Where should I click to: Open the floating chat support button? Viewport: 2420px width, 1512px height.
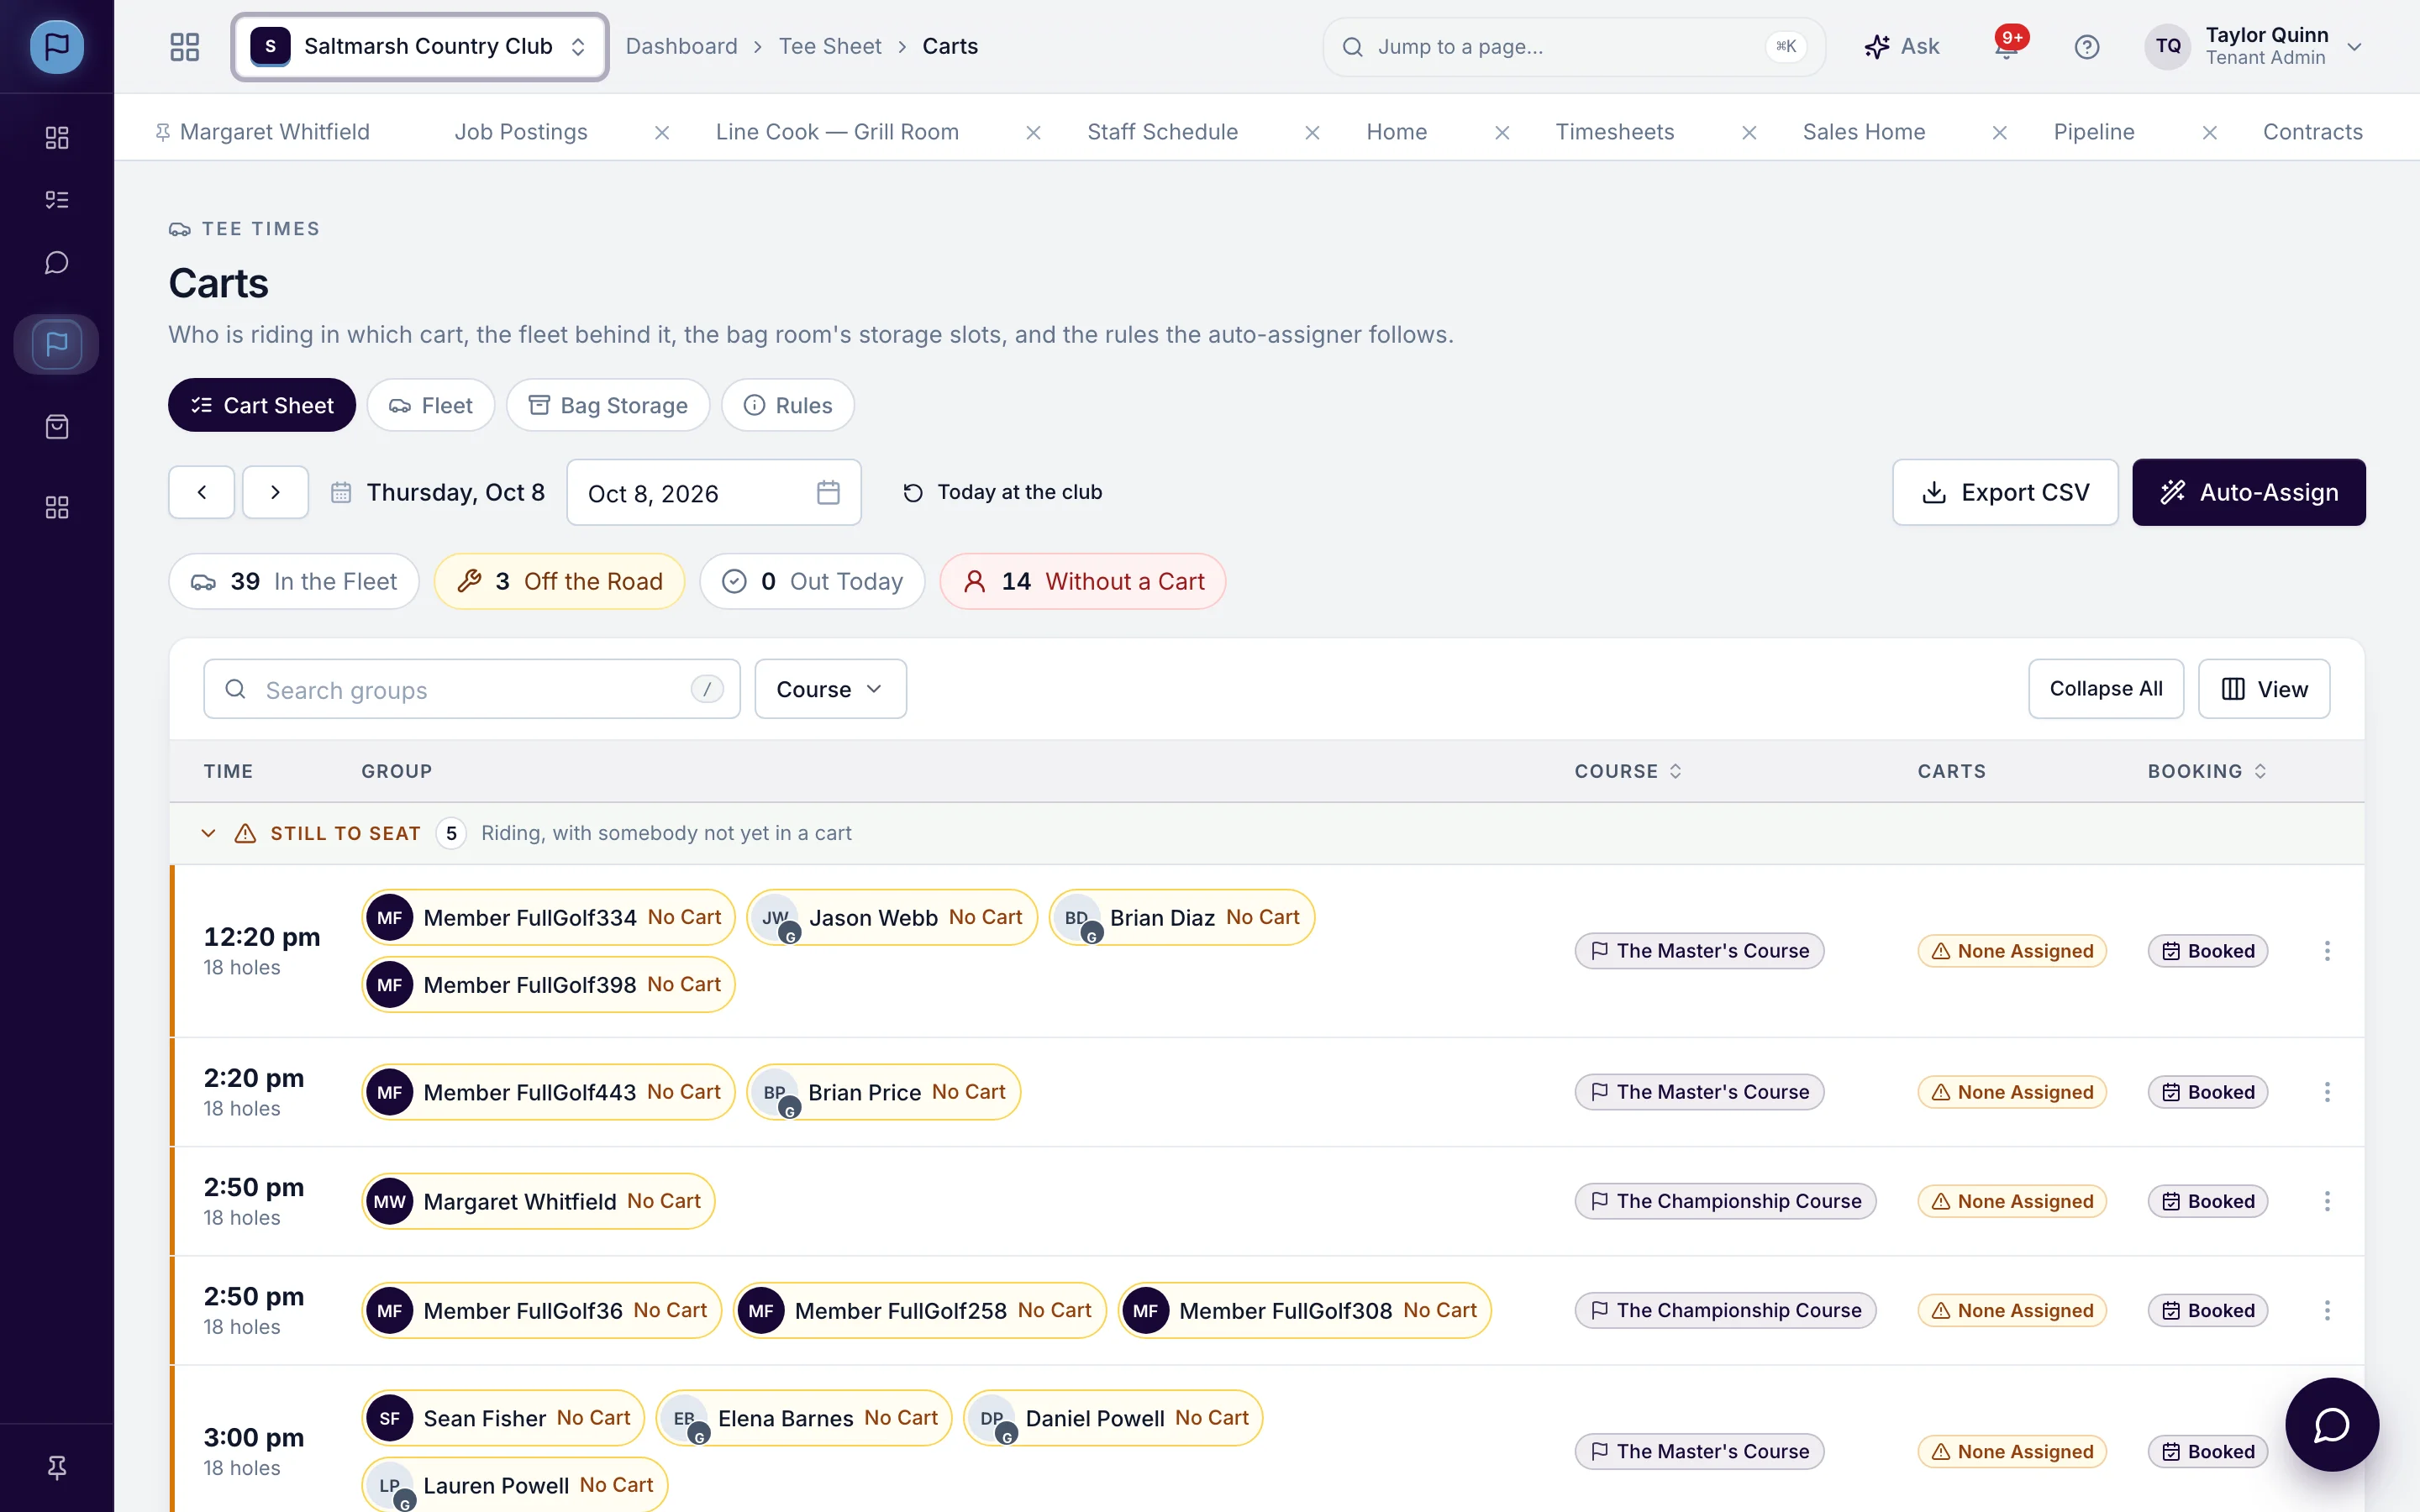[x=2332, y=1424]
